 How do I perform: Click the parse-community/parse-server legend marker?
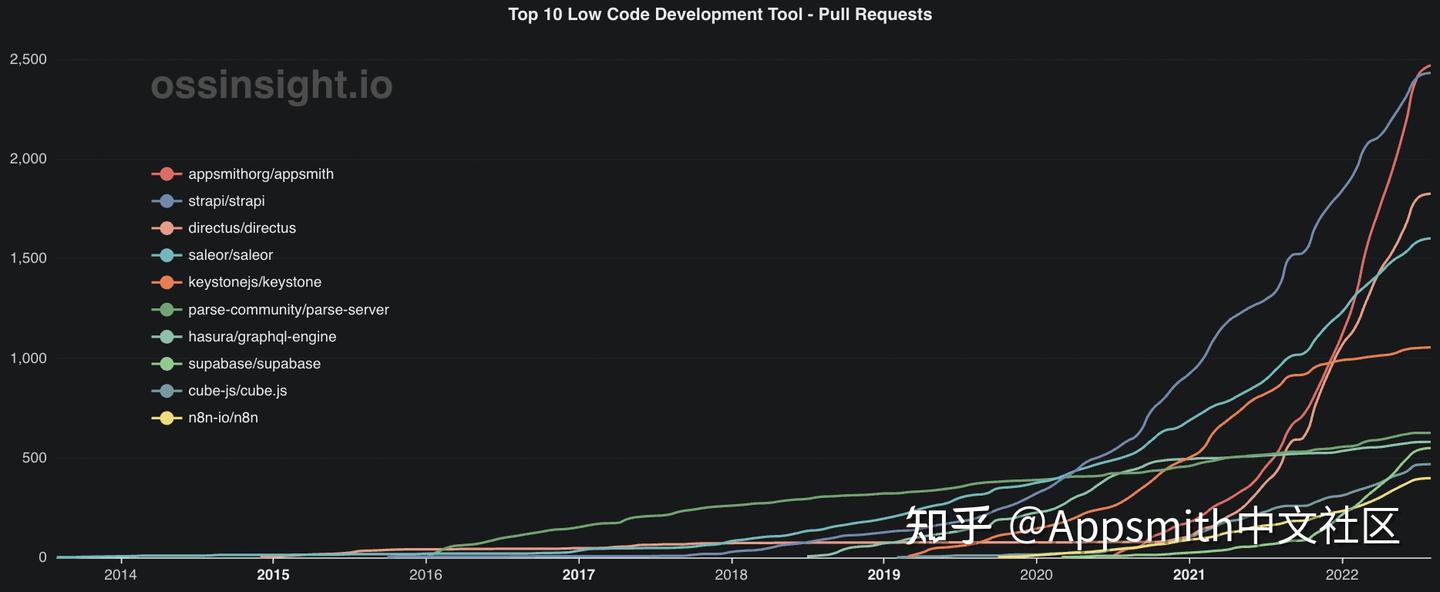pyautogui.click(x=166, y=308)
